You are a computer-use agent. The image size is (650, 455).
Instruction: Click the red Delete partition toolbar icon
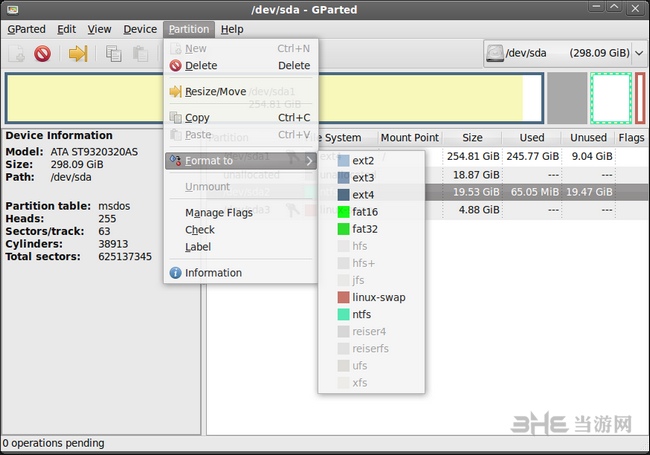42,53
